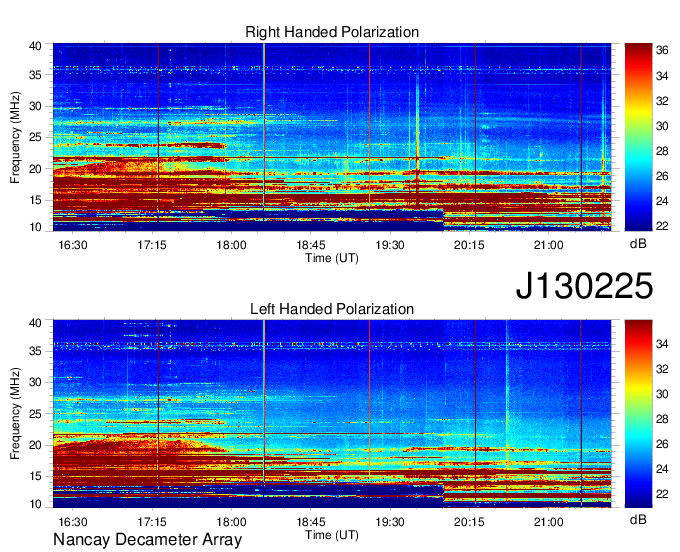Image resolution: width=680 pixels, height=552 pixels.
Task: Click inside the Right Handed Polarization spectrogram
Action: click(x=332, y=137)
